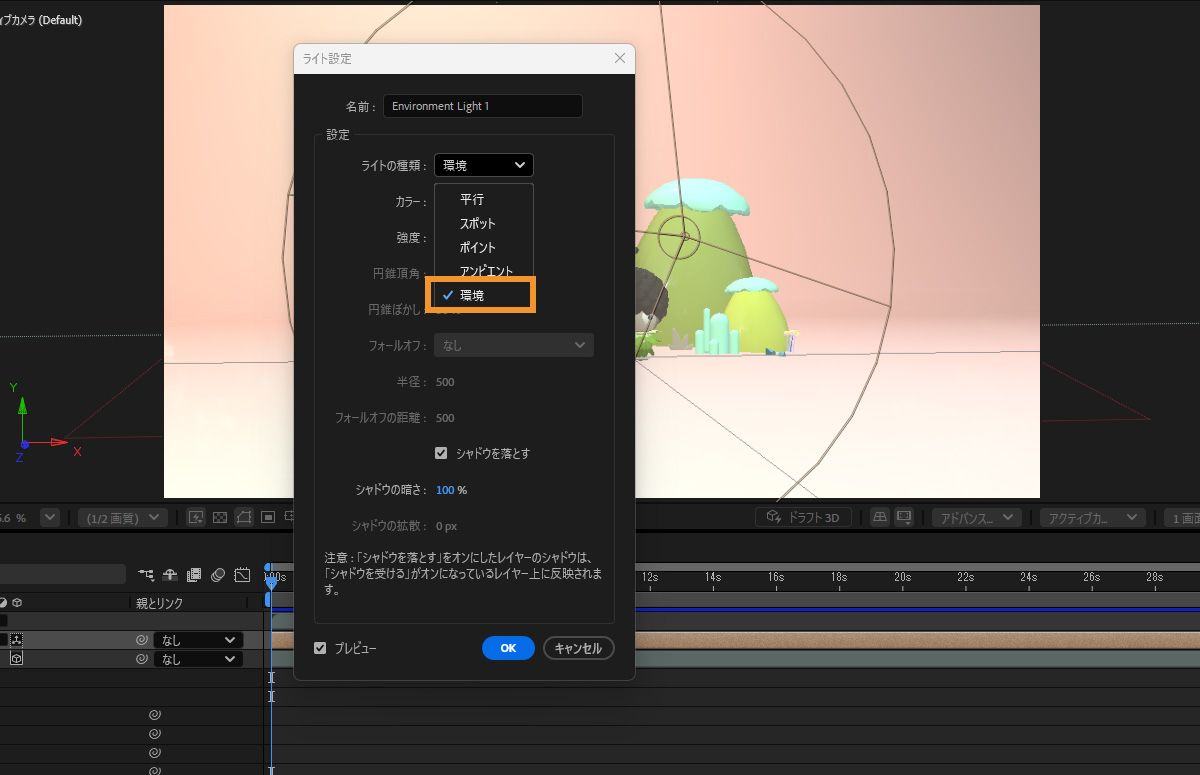The height and width of the screenshot is (775, 1200).
Task: Click the region of interest icon
Action: point(268,517)
